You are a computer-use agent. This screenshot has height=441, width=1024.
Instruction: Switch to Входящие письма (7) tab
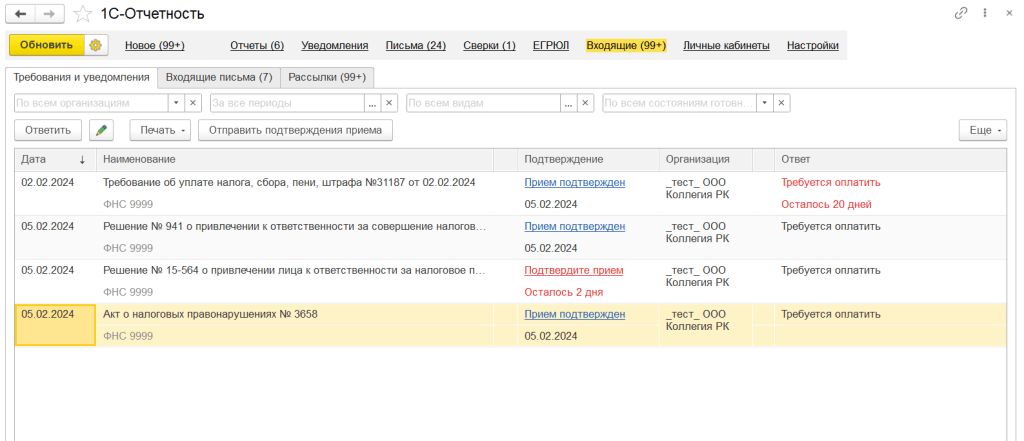point(218,77)
